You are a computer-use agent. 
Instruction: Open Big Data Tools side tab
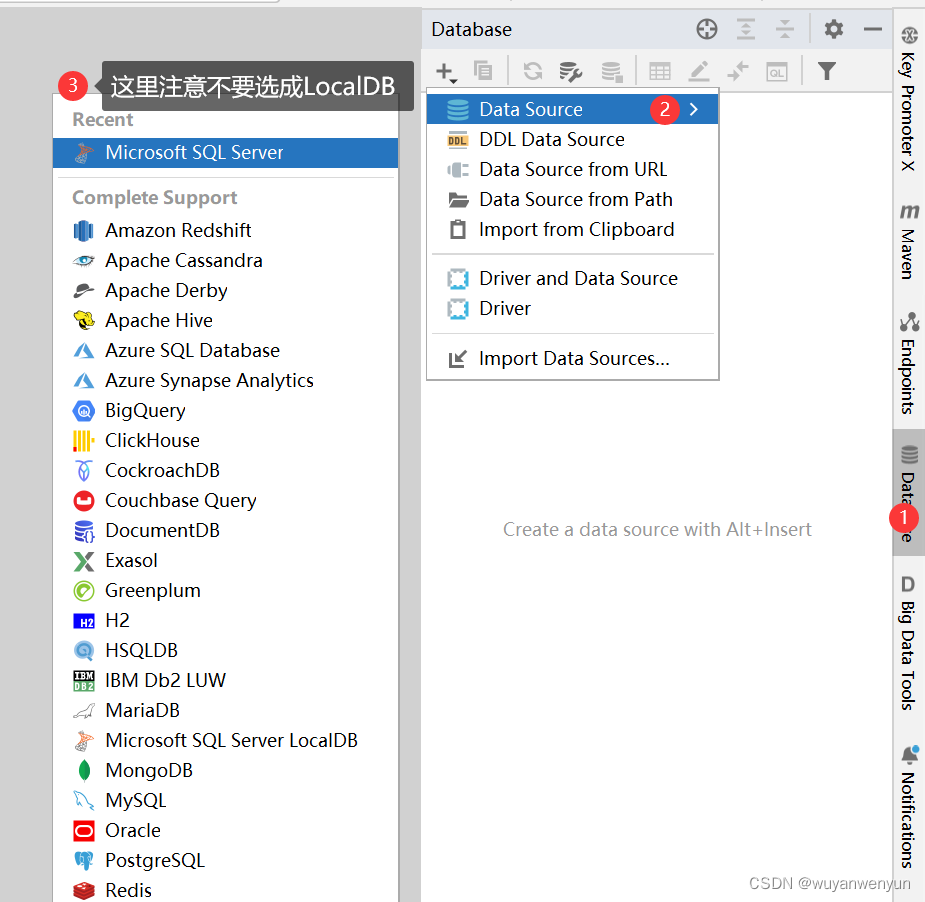tap(908, 643)
